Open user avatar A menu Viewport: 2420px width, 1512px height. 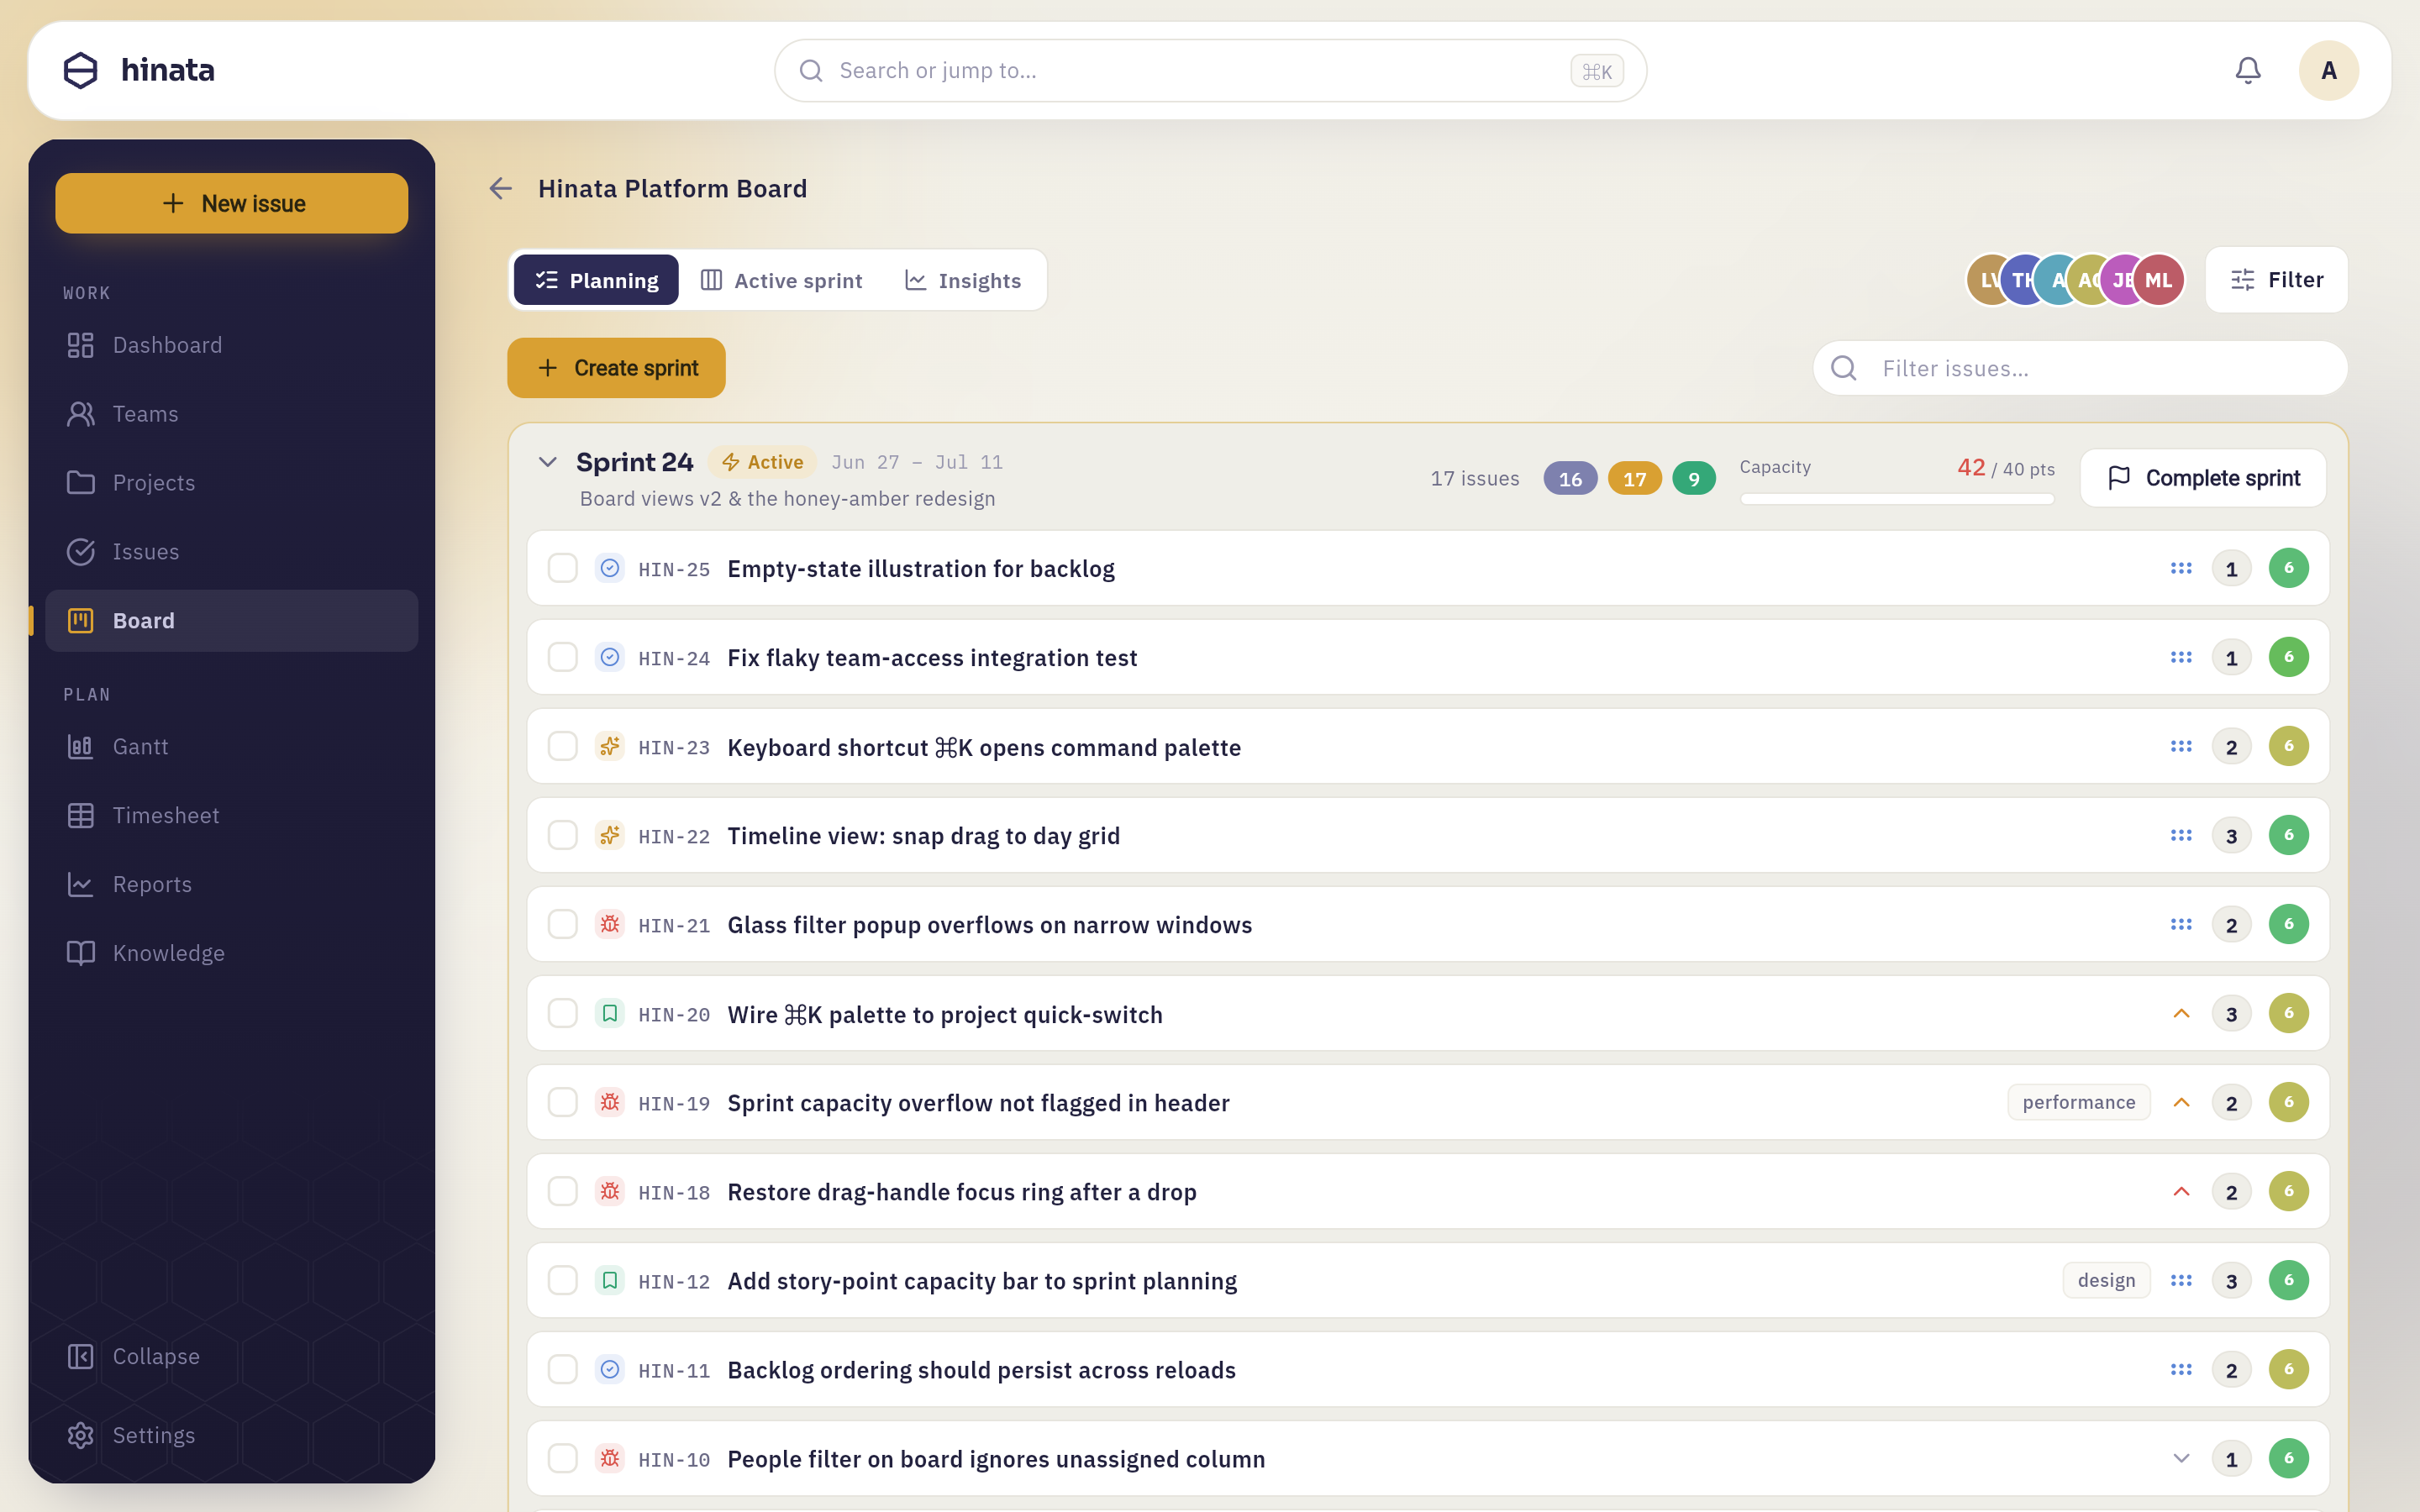click(2328, 70)
